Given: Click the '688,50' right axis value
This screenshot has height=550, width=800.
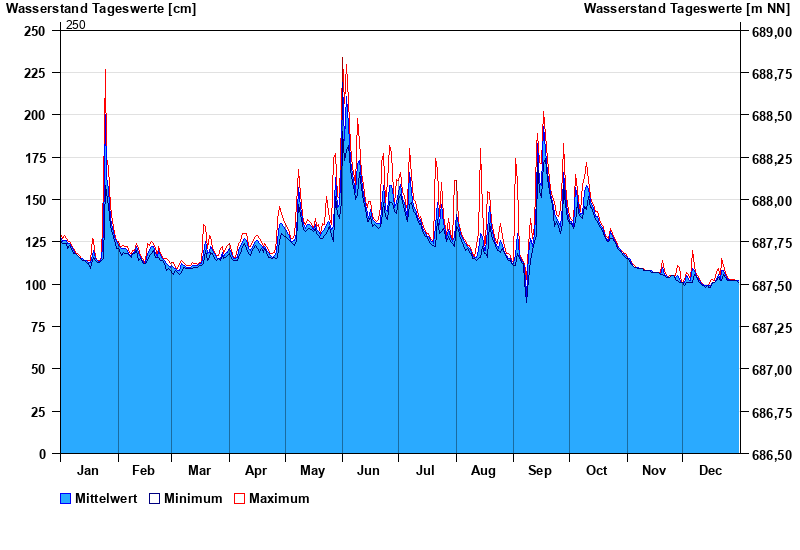Looking at the screenshot, I should pyautogui.click(x=772, y=117).
